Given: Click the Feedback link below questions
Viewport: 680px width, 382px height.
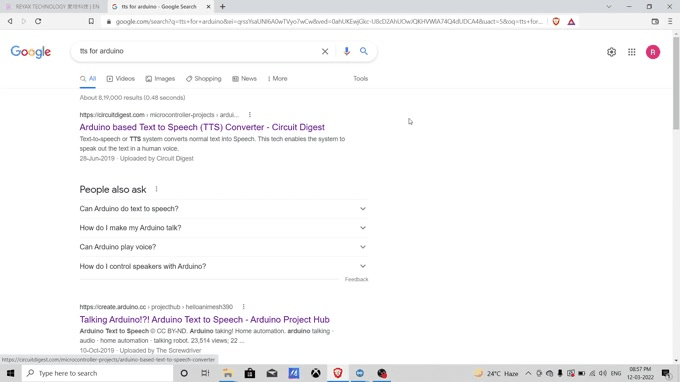Looking at the screenshot, I should (x=356, y=279).
